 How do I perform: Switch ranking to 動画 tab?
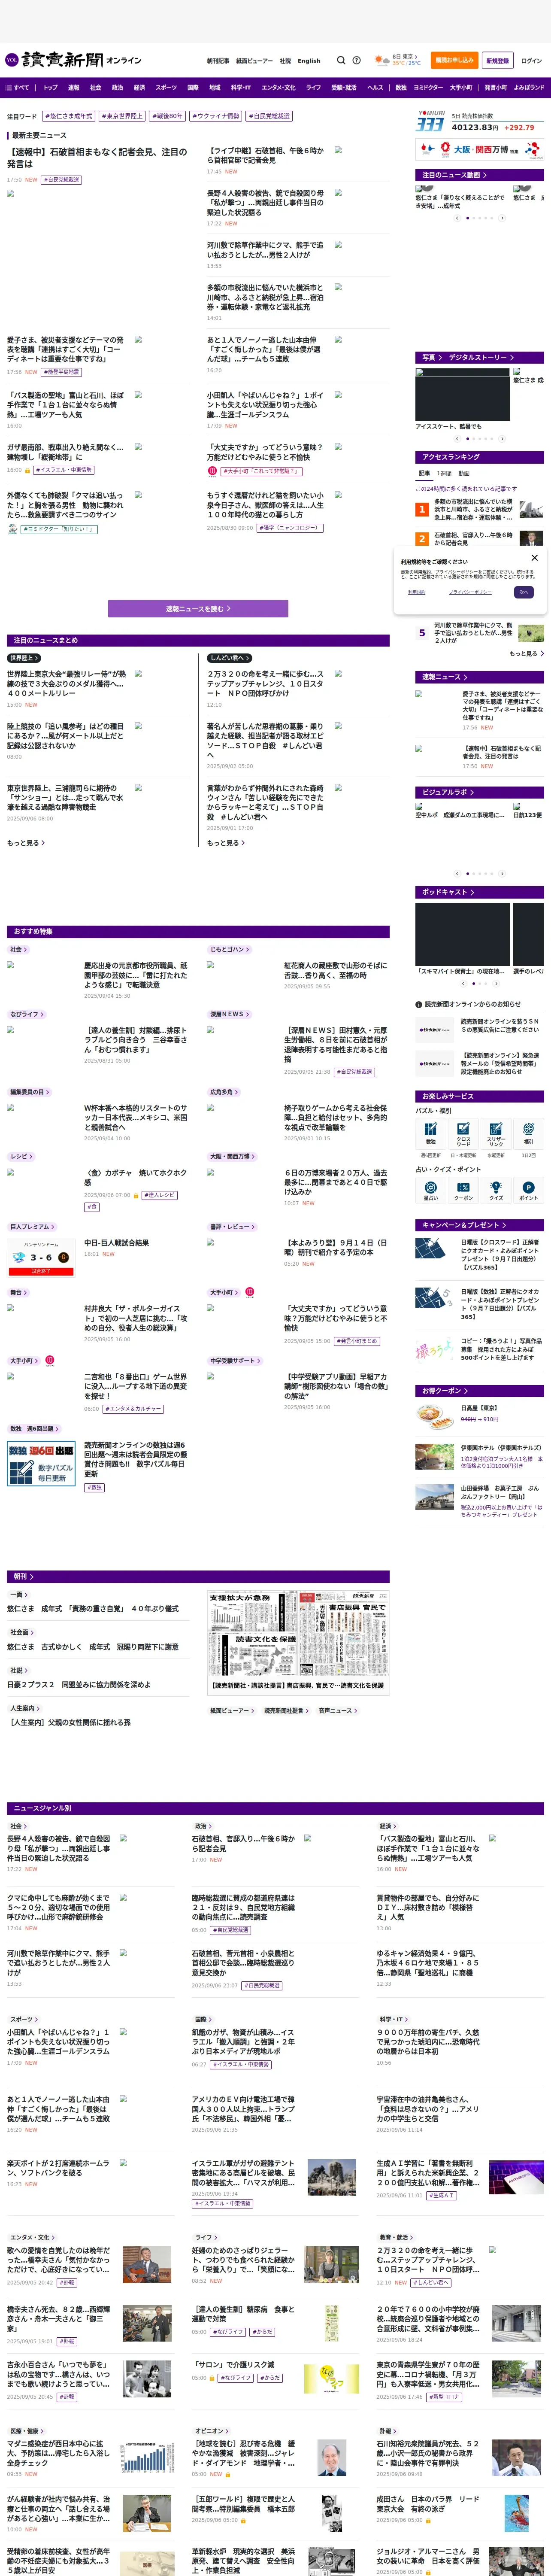464,473
